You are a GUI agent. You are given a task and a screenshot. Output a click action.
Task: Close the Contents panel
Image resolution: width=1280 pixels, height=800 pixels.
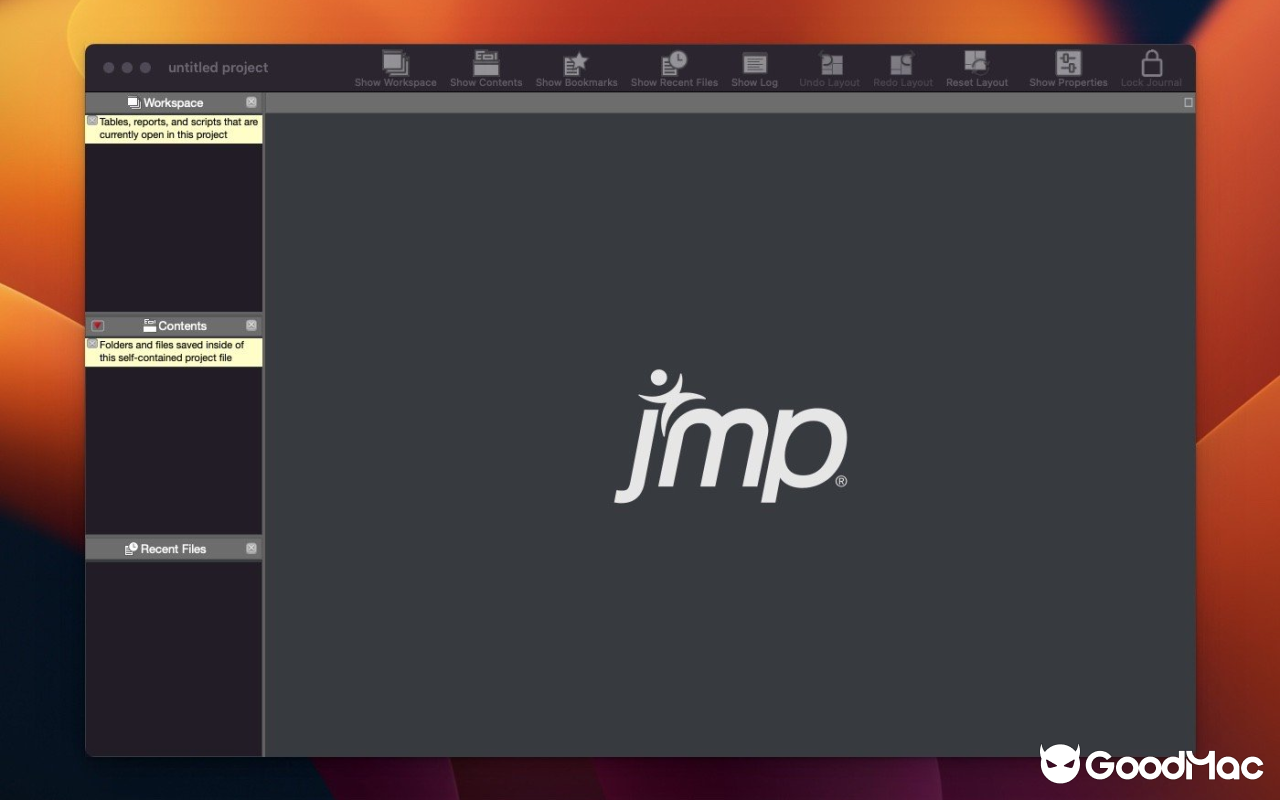click(252, 325)
